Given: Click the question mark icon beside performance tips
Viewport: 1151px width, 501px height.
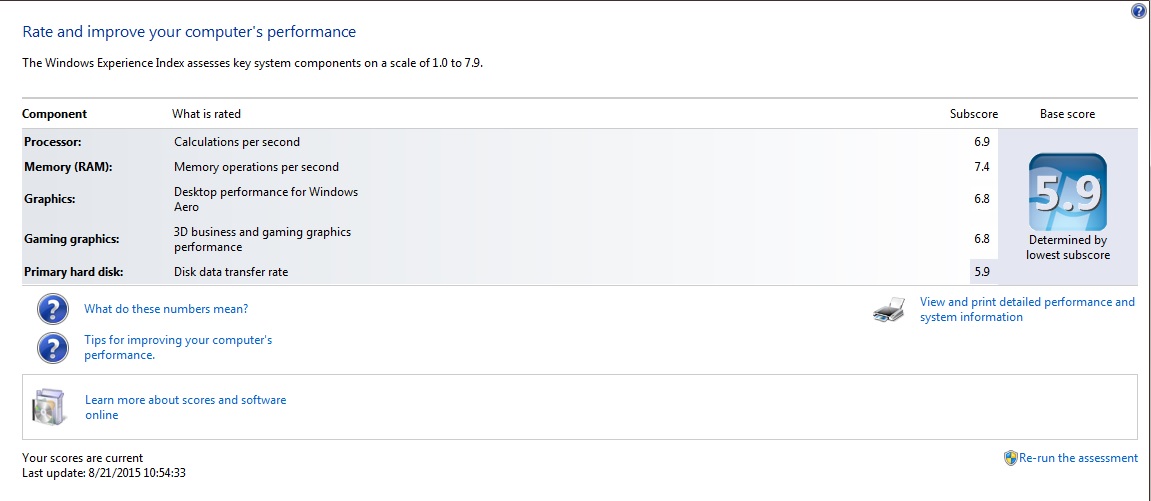Looking at the screenshot, I should click(53, 348).
